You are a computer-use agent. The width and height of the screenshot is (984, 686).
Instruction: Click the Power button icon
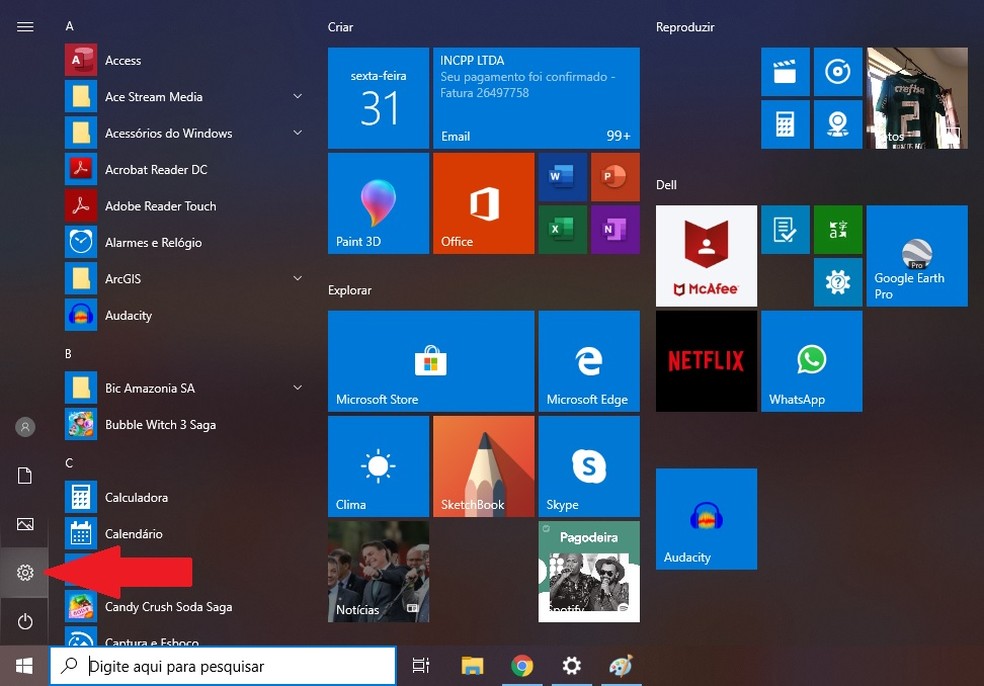pos(25,621)
